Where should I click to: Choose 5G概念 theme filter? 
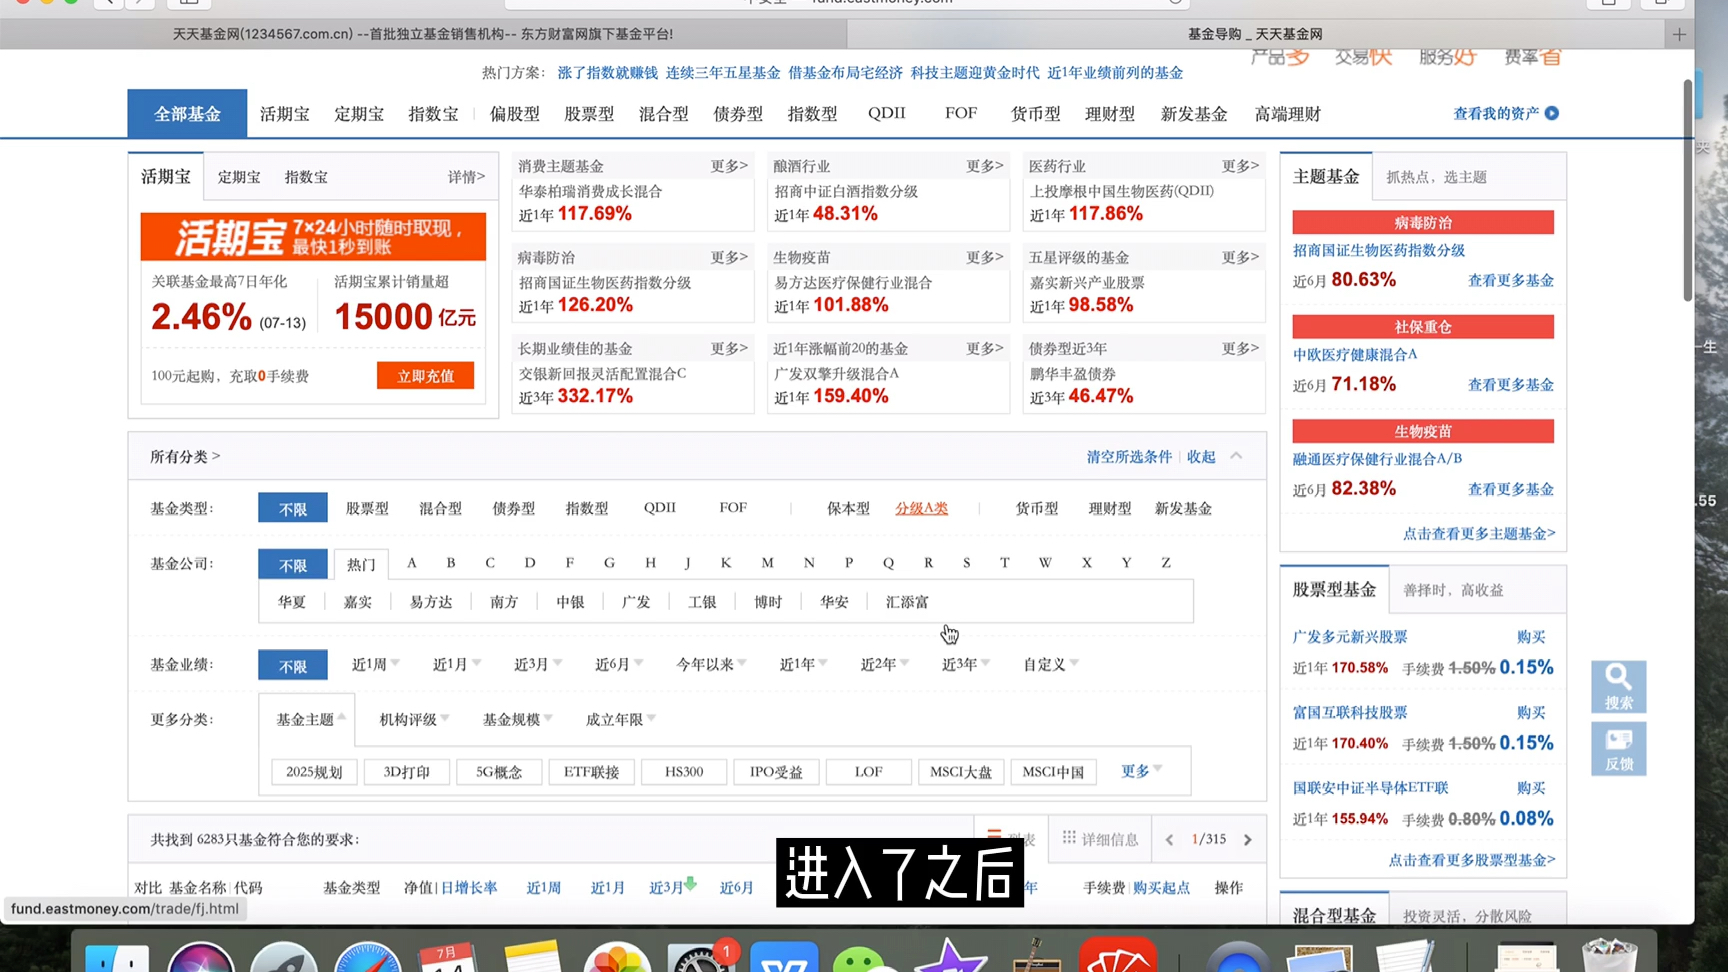point(499,772)
